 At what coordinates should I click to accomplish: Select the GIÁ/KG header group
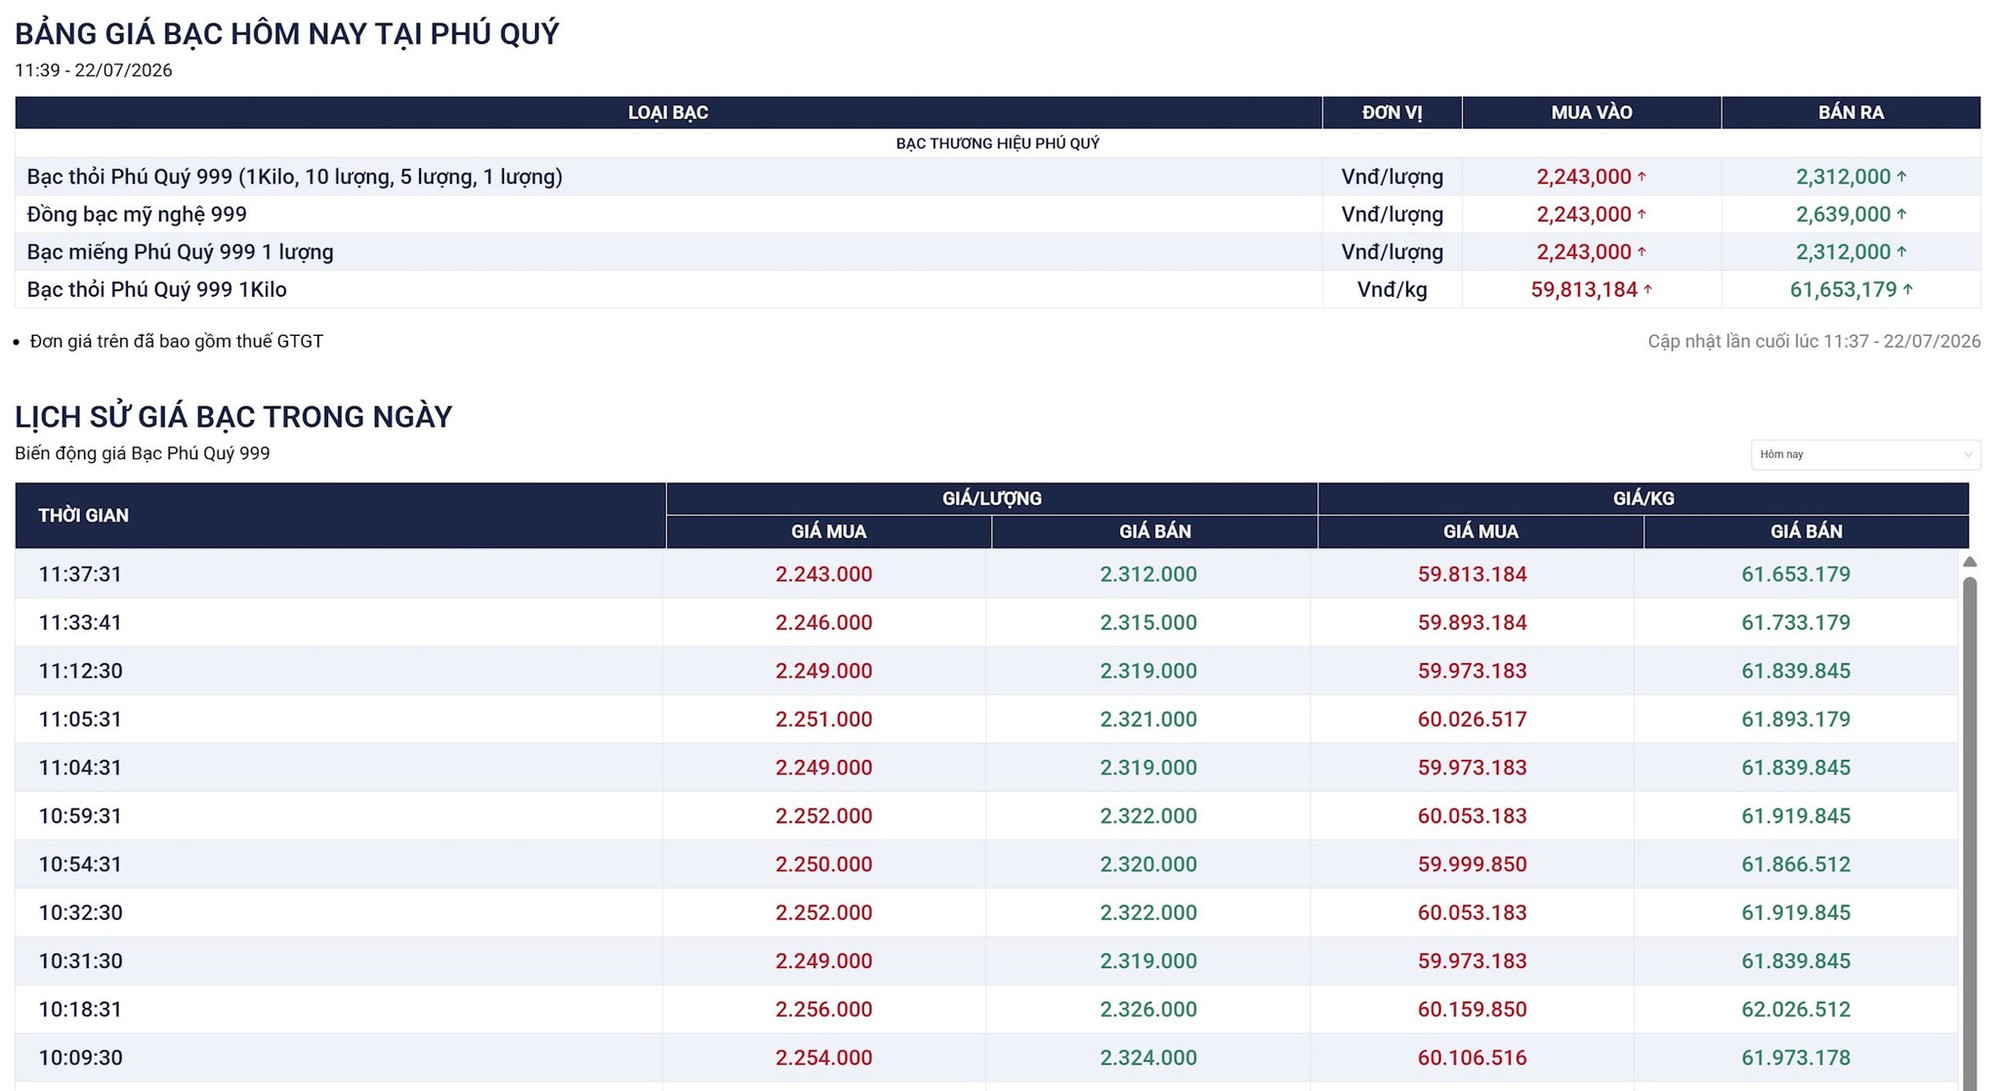1643,498
